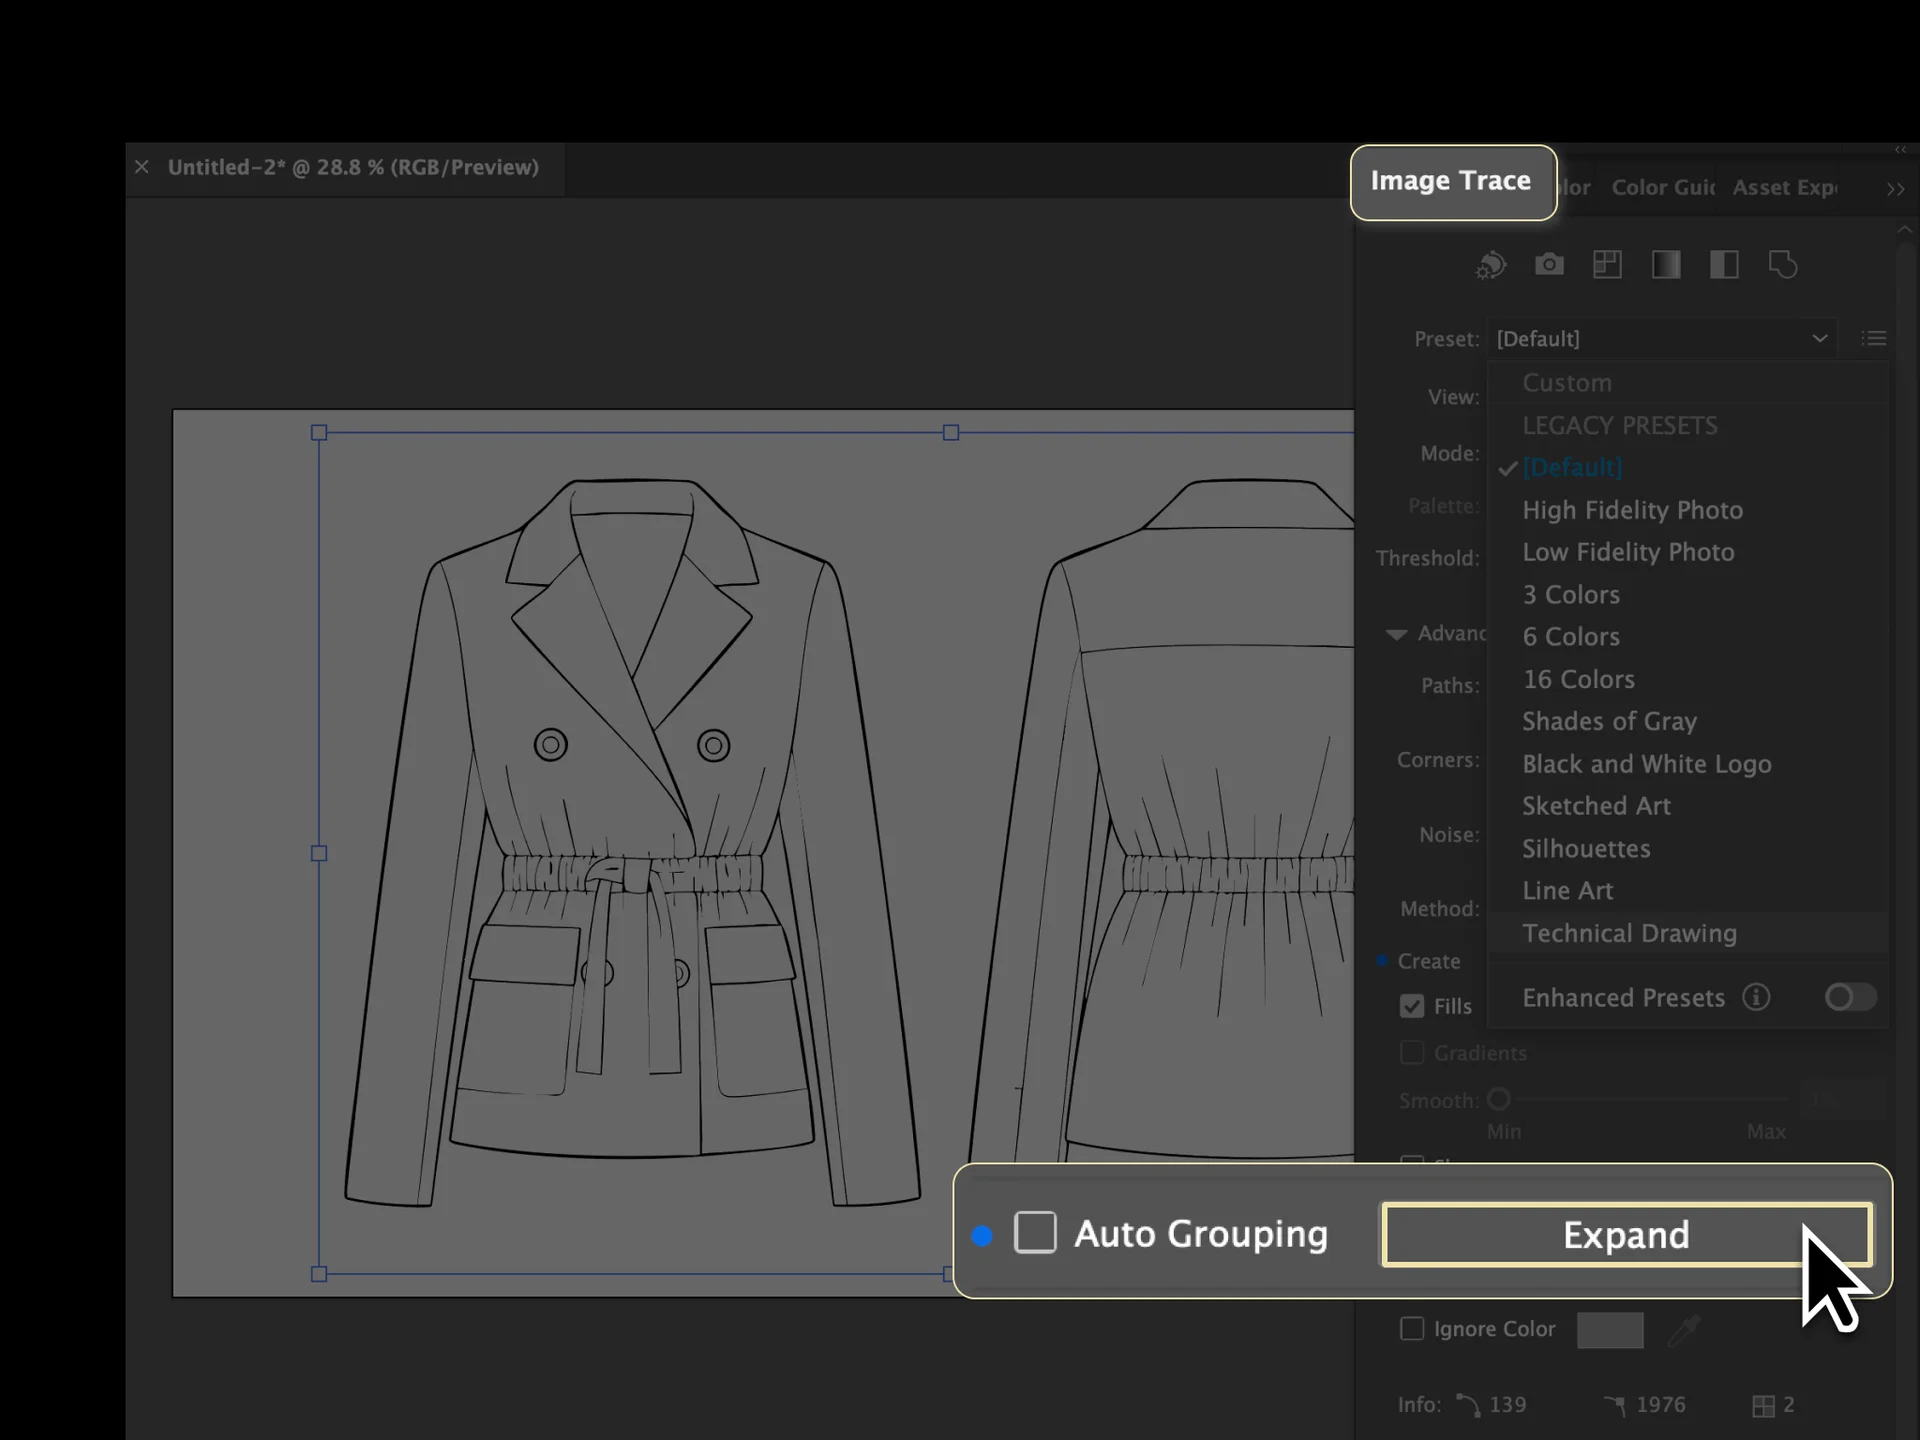1920x1440 pixels.
Task: Choose Technical Drawing from the preset list
Action: pyautogui.click(x=1629, y=933)
